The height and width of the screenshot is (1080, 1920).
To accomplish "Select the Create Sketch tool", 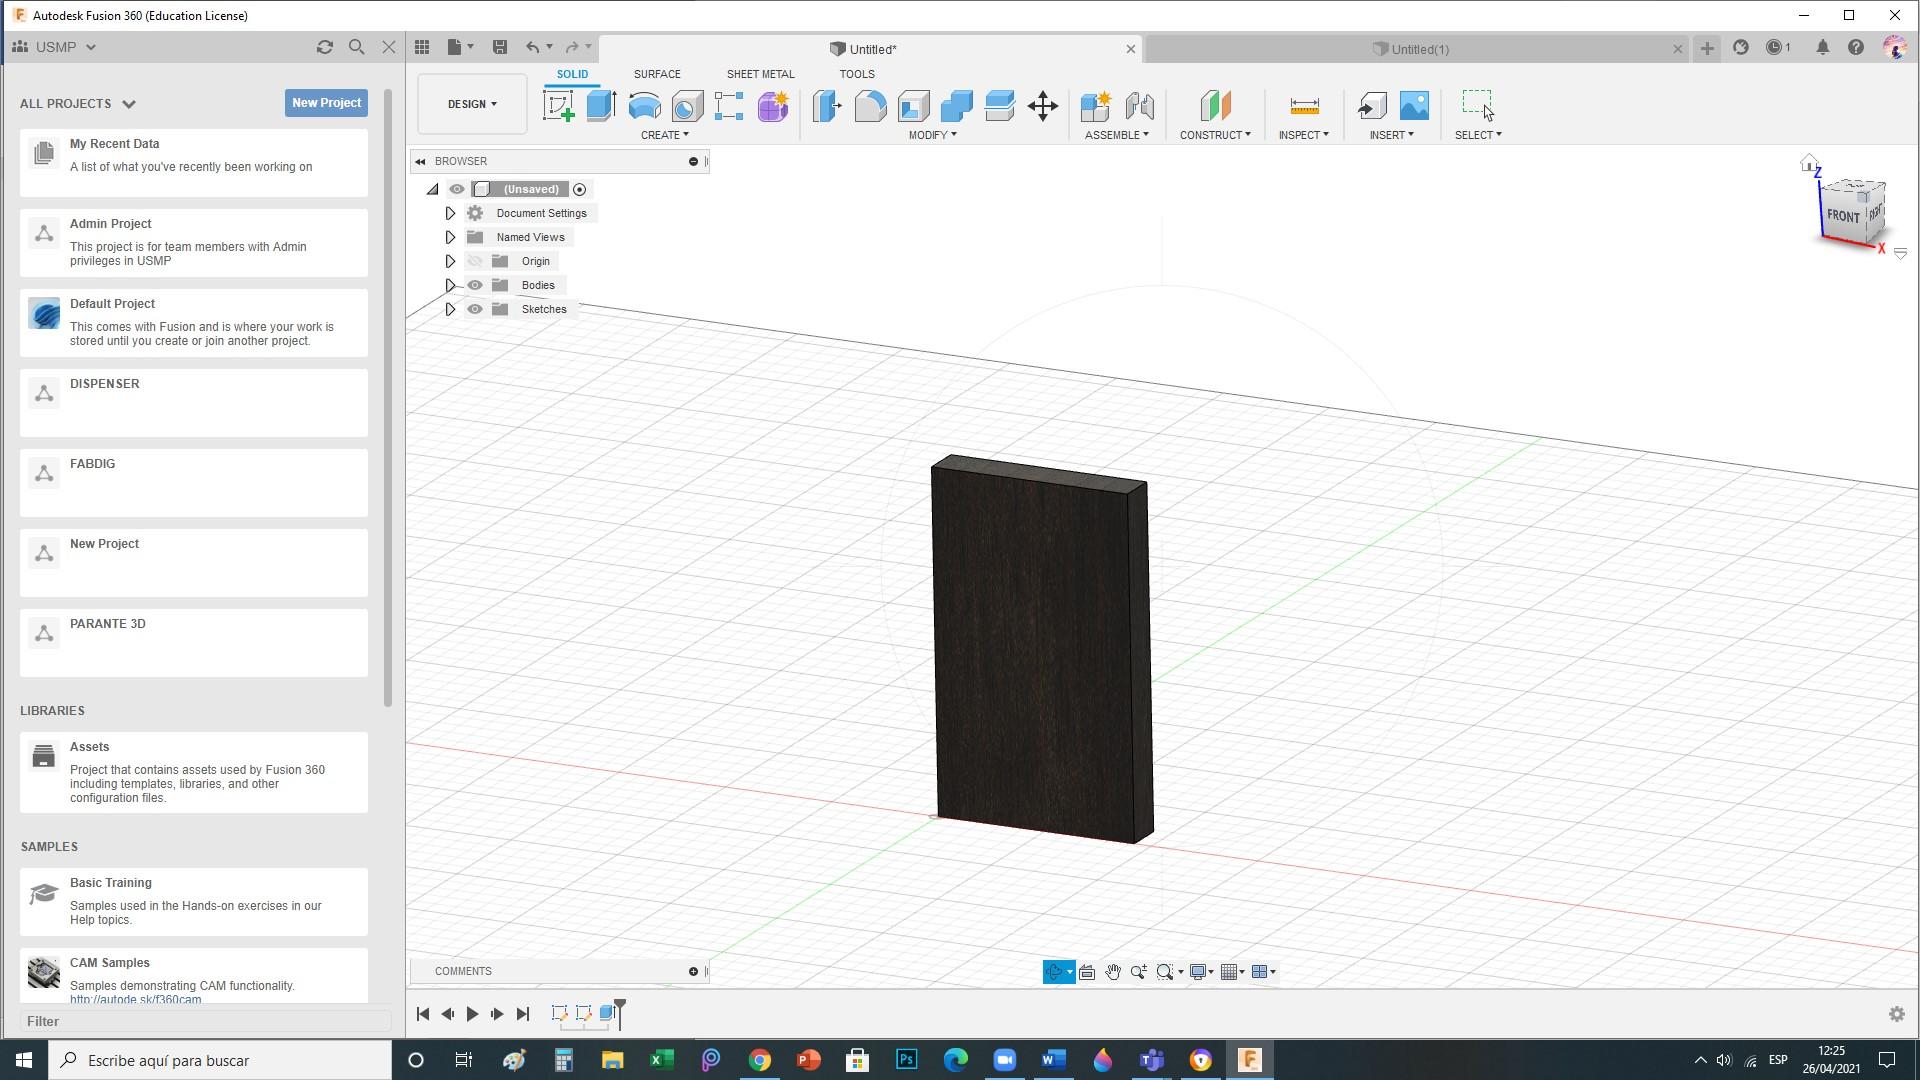I will (559, 106).
